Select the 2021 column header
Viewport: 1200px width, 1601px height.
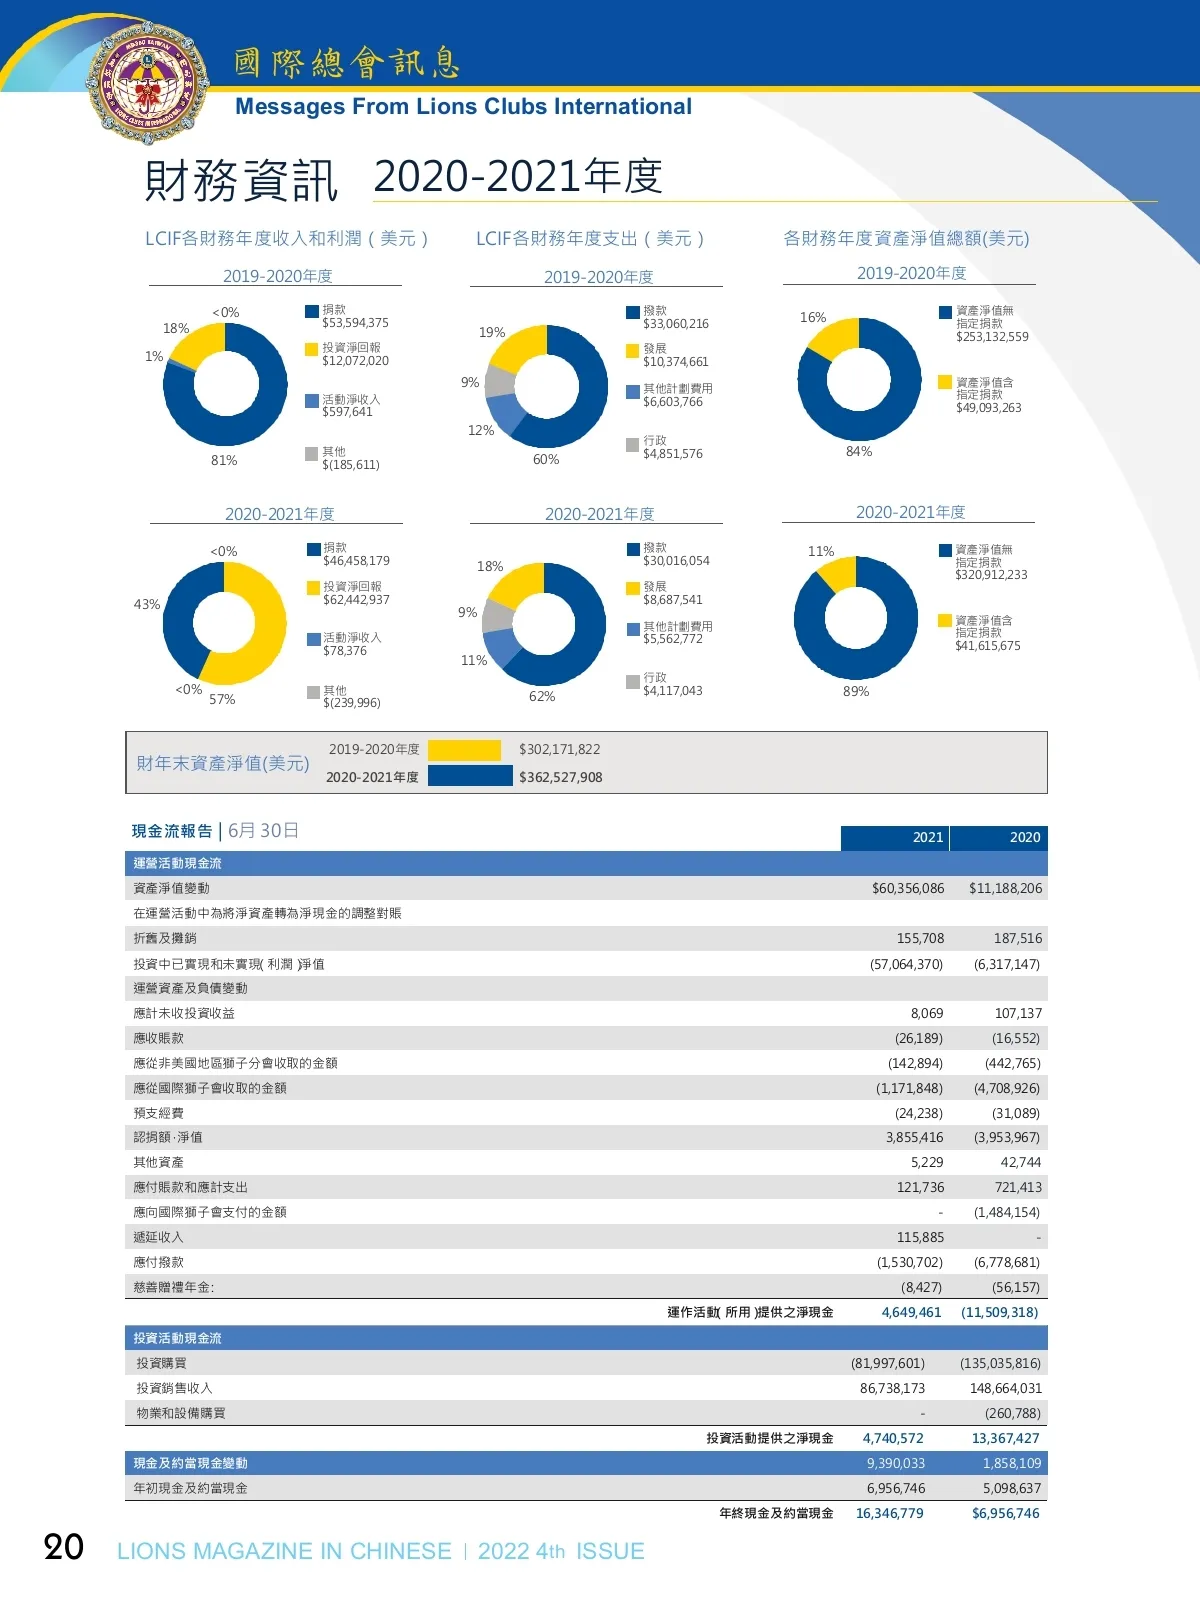coord(895,838)
